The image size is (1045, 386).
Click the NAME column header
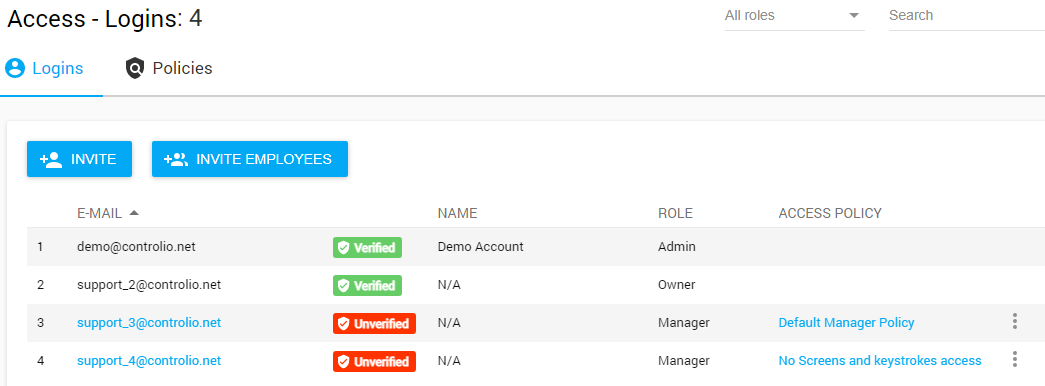pyautogui.click(x=457, y=213)
